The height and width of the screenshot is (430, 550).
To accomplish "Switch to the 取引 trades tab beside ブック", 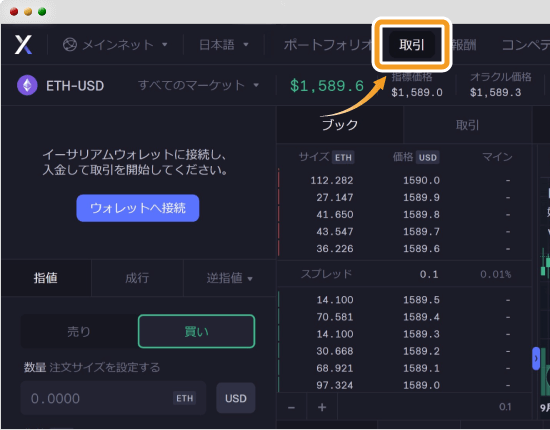I will pyautogui.click(x=467, y=125).
